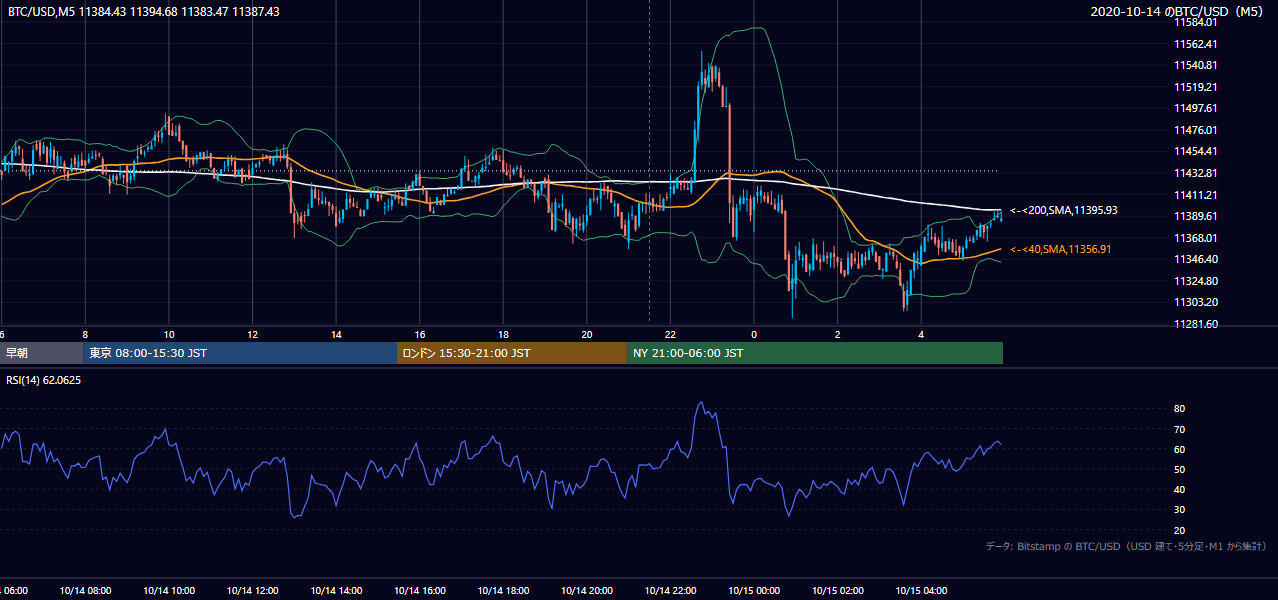Click the 11411.21 price axis label
The image size is (1278, 600).
pyautogui.click(x=1196, y=195)
